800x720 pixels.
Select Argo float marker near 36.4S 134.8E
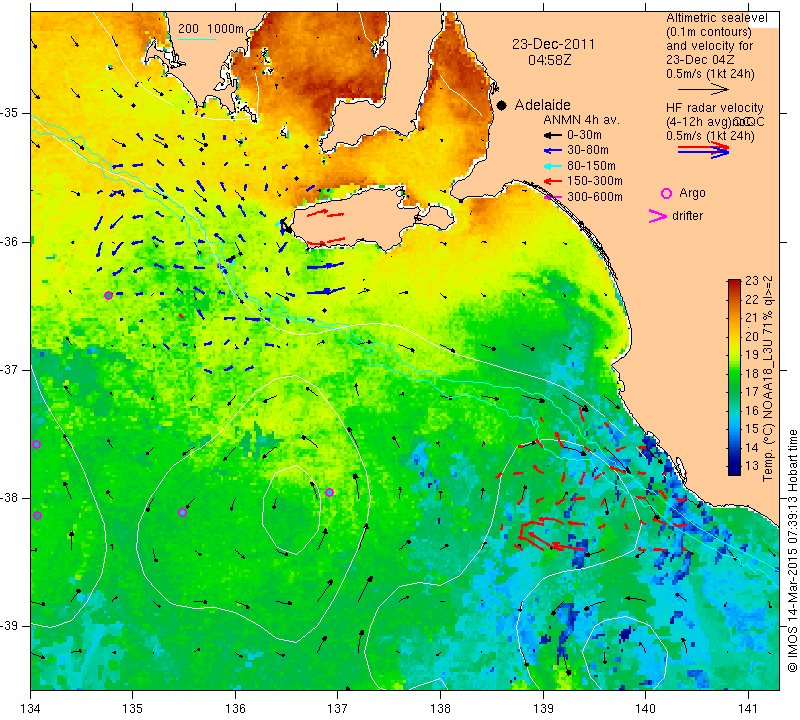click(x=108, y=295)
